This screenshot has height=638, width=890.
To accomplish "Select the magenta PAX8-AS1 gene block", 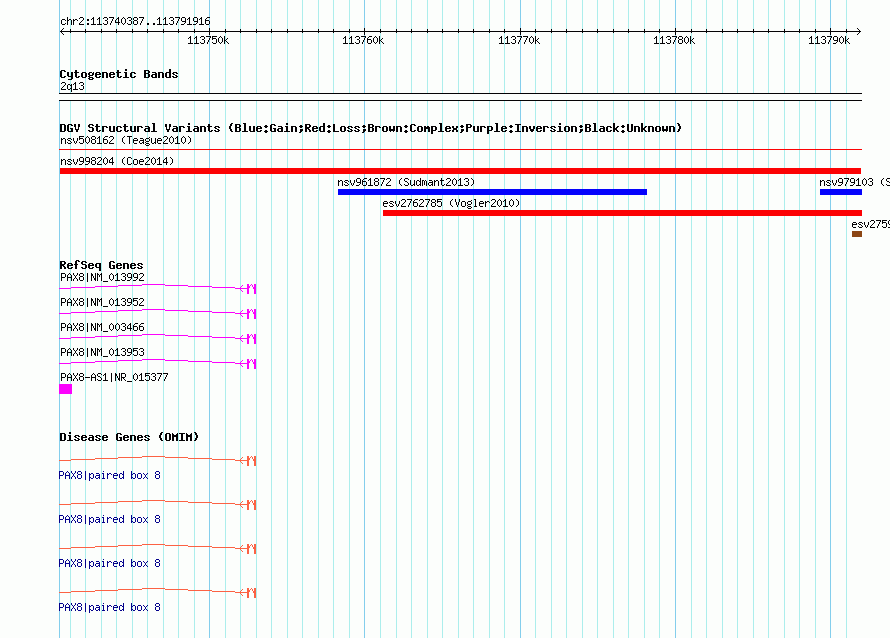I will 66,389.
